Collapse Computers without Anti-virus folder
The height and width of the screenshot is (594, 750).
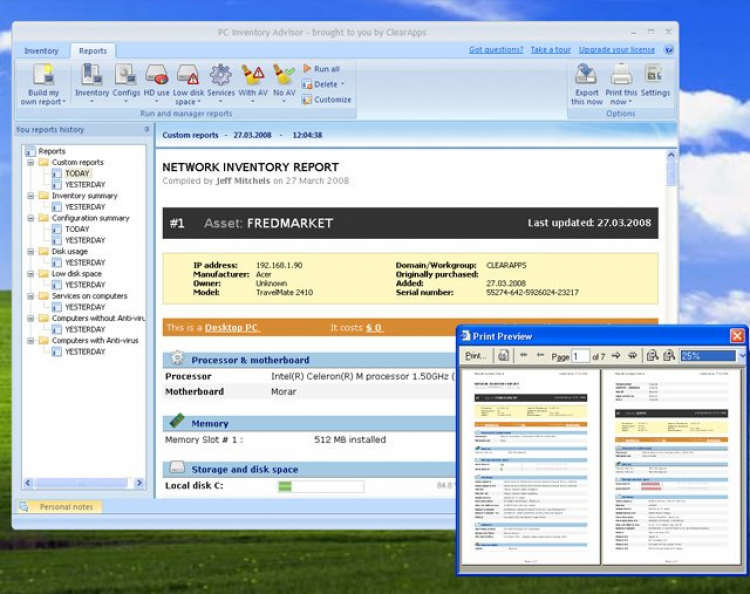(31, 319)
